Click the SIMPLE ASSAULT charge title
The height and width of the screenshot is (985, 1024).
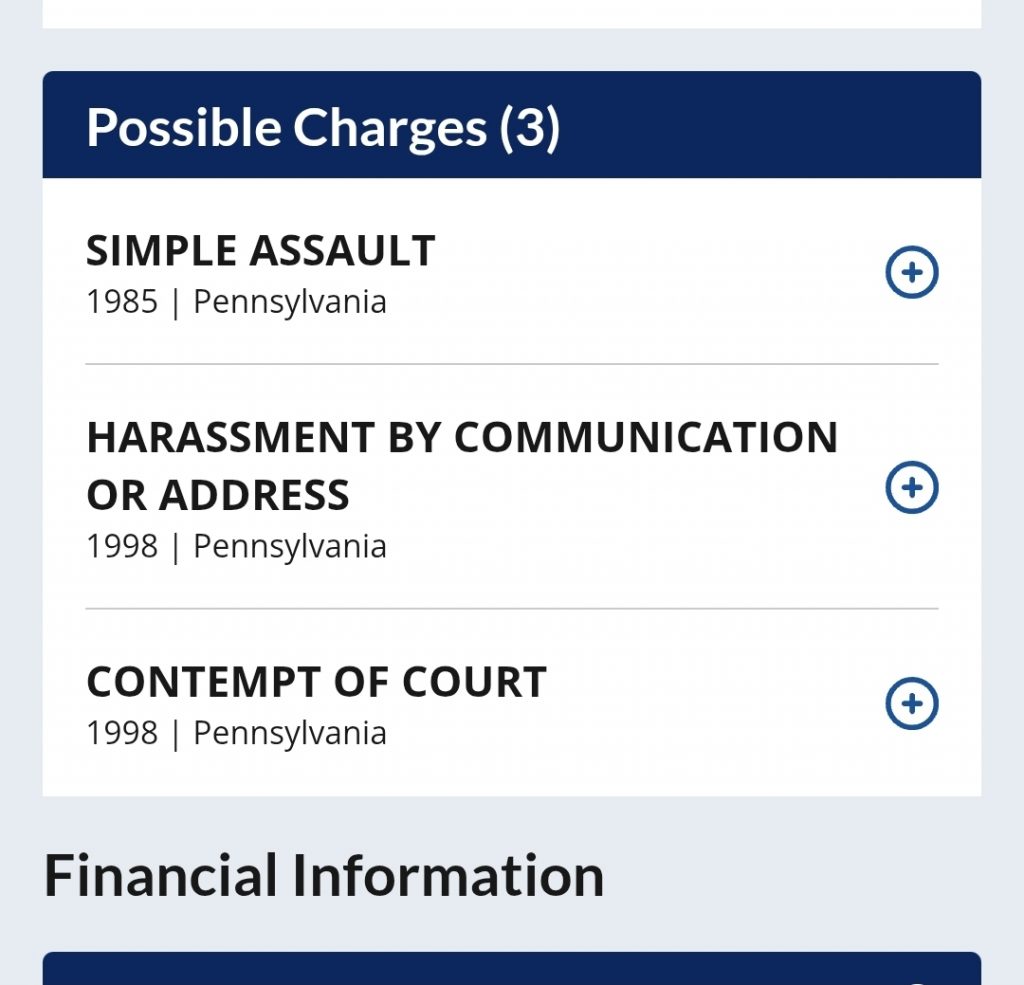(260, 251)
